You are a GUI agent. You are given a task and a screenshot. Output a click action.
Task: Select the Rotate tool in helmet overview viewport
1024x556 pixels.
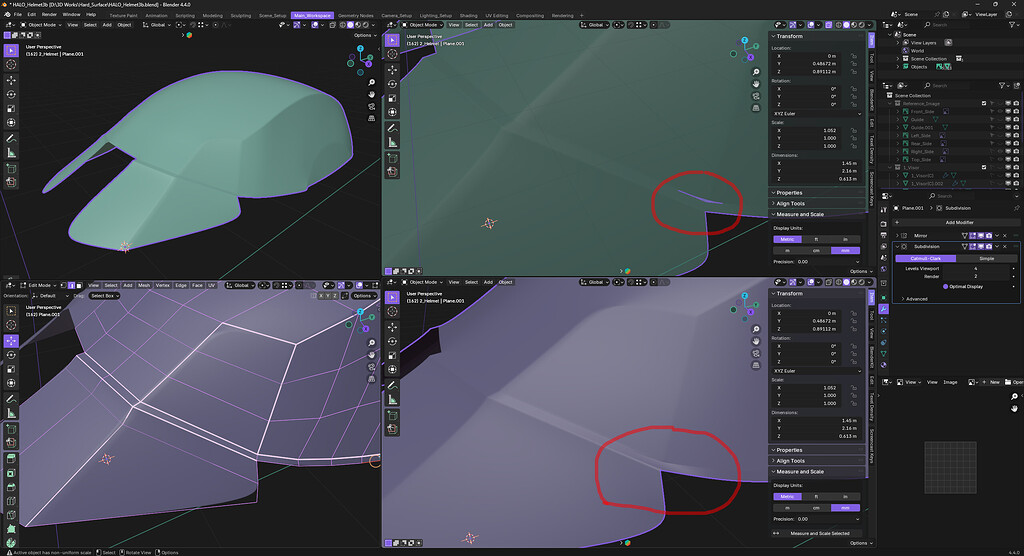[x=11, y=94]
